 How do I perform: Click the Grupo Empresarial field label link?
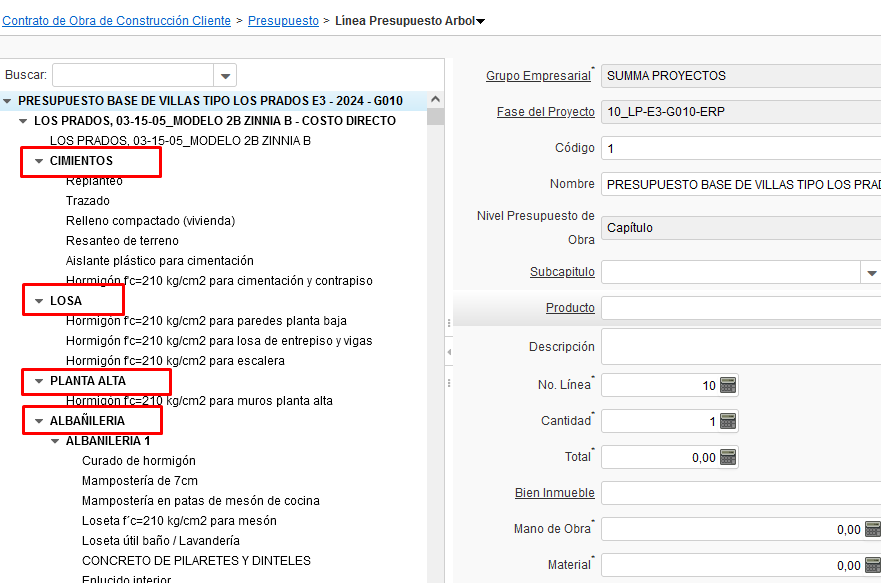[x=537, y=76]
